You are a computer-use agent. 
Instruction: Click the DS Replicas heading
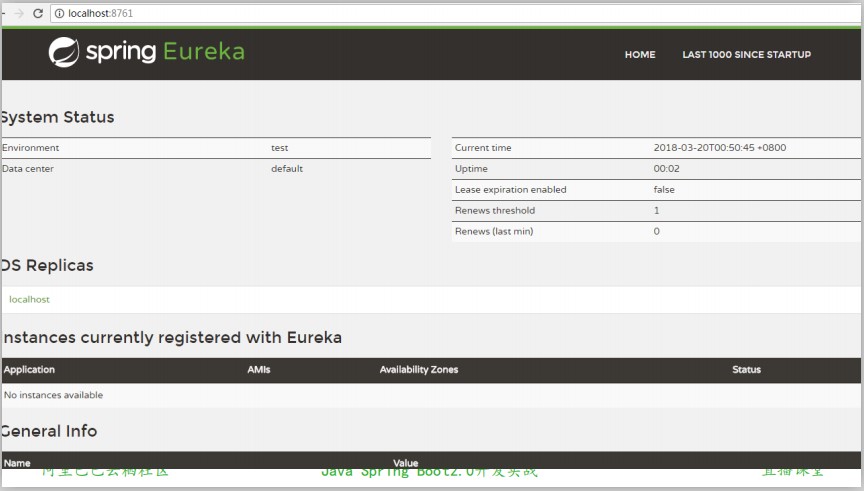[x=47, y=265]
